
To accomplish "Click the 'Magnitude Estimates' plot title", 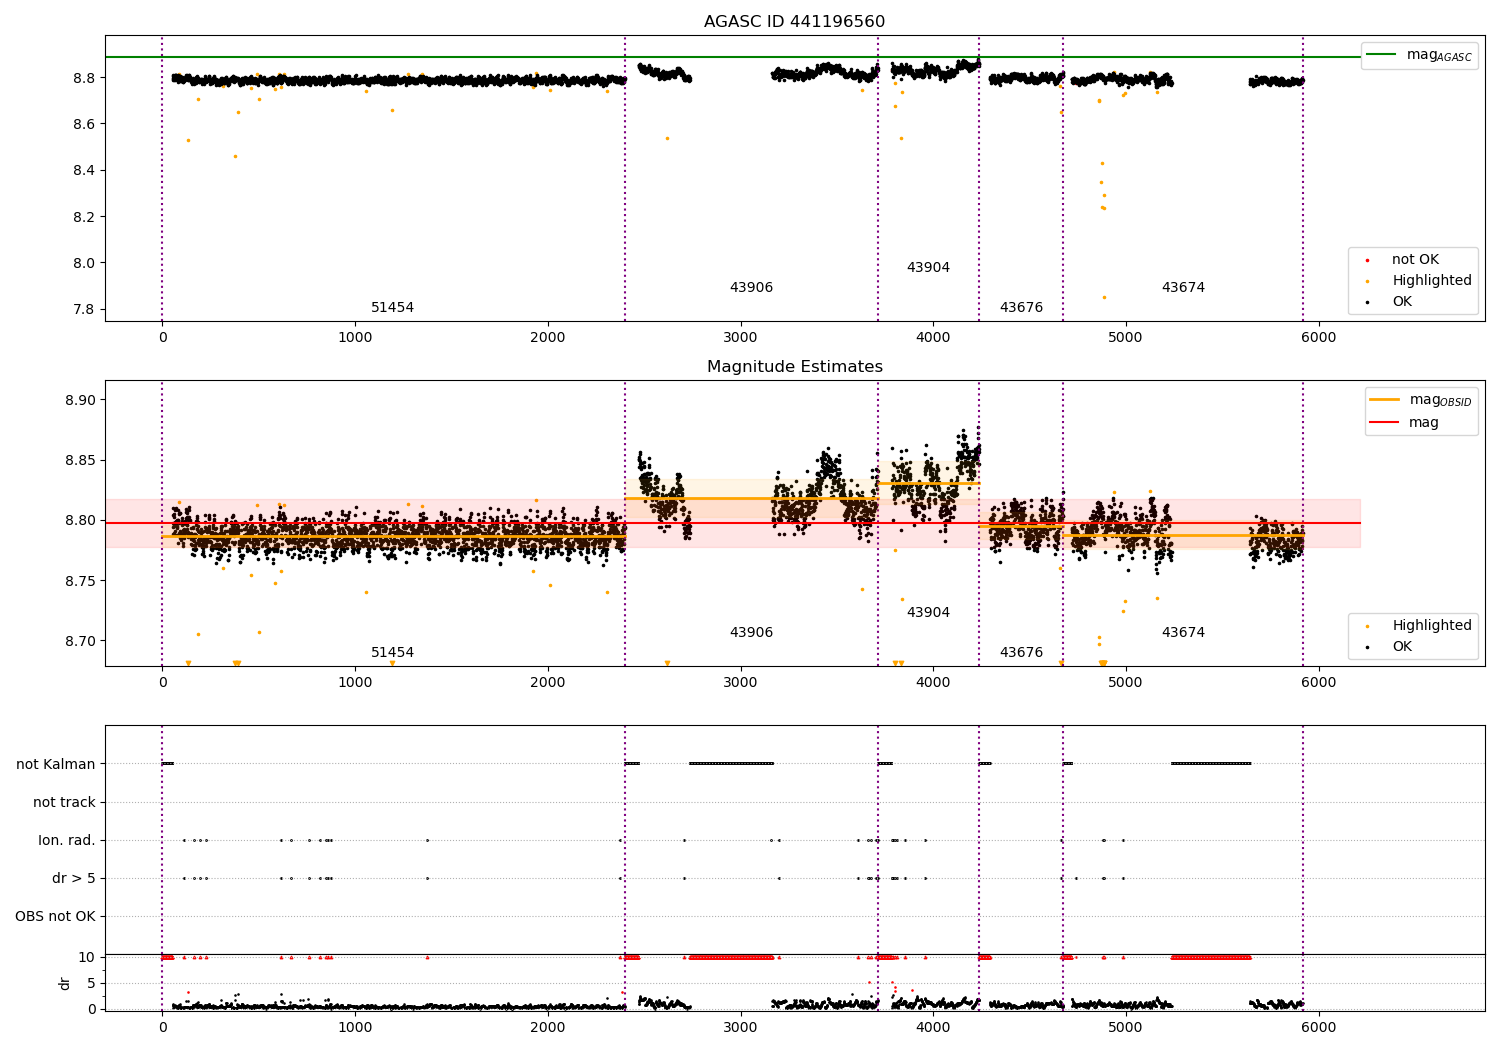I will pyautogui.click(x=794, y=367).
